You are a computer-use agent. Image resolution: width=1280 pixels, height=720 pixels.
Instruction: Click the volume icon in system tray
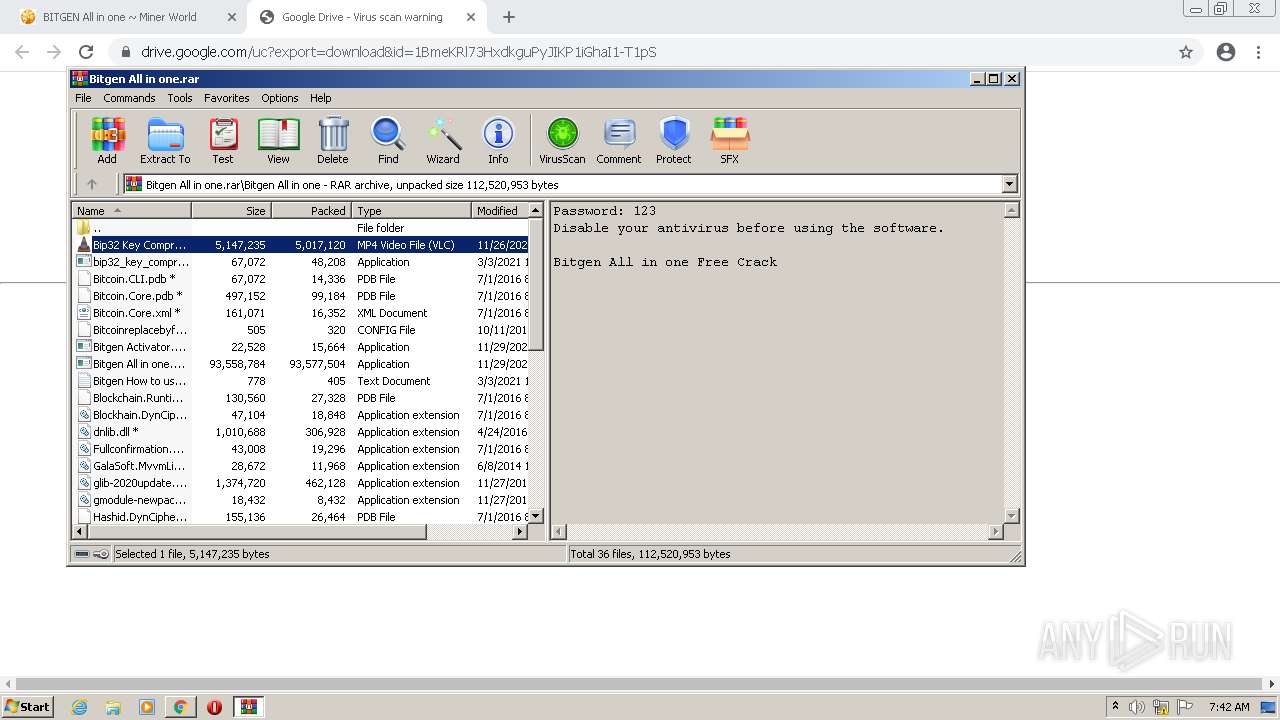1137,707
